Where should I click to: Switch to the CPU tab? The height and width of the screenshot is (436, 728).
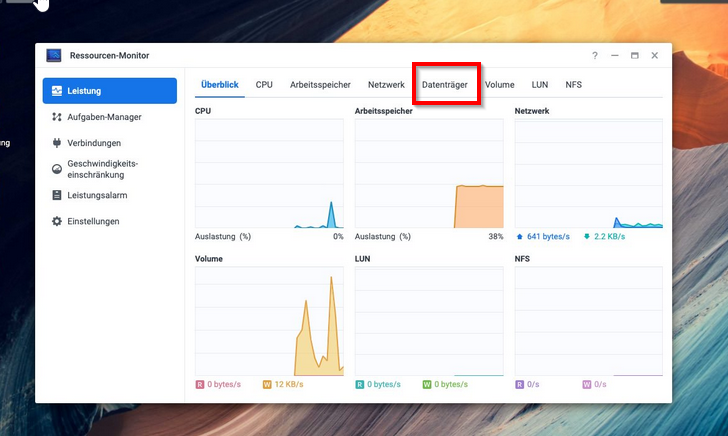[x=264, y=85]
